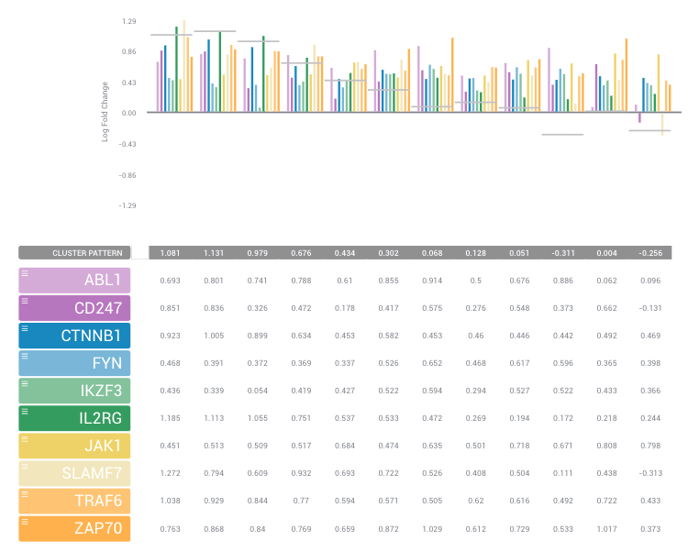Select the SLAMF7 gene label

[74, 473]
